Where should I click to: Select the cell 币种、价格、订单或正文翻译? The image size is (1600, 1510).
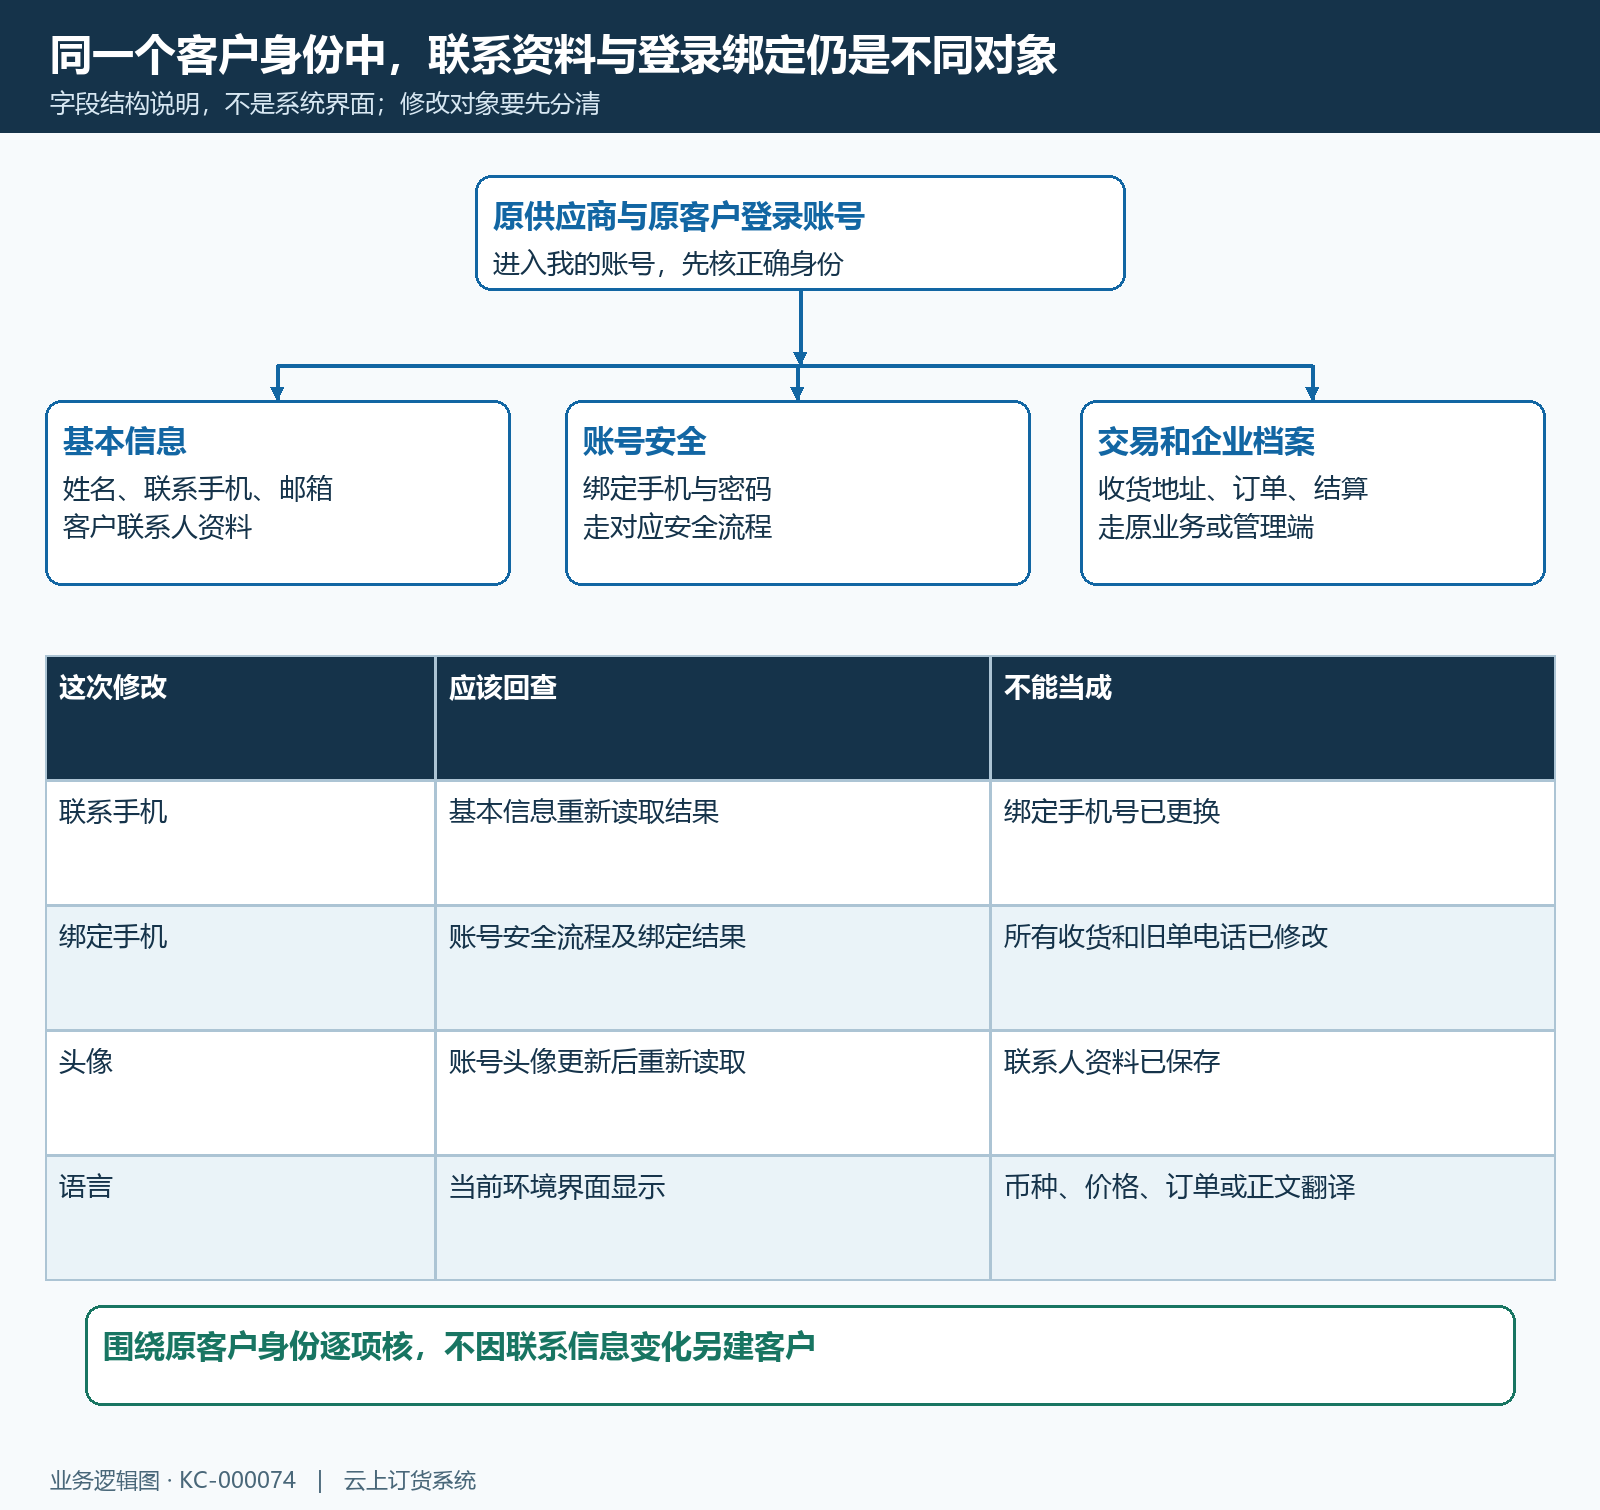click(x=1273, y=1218)
